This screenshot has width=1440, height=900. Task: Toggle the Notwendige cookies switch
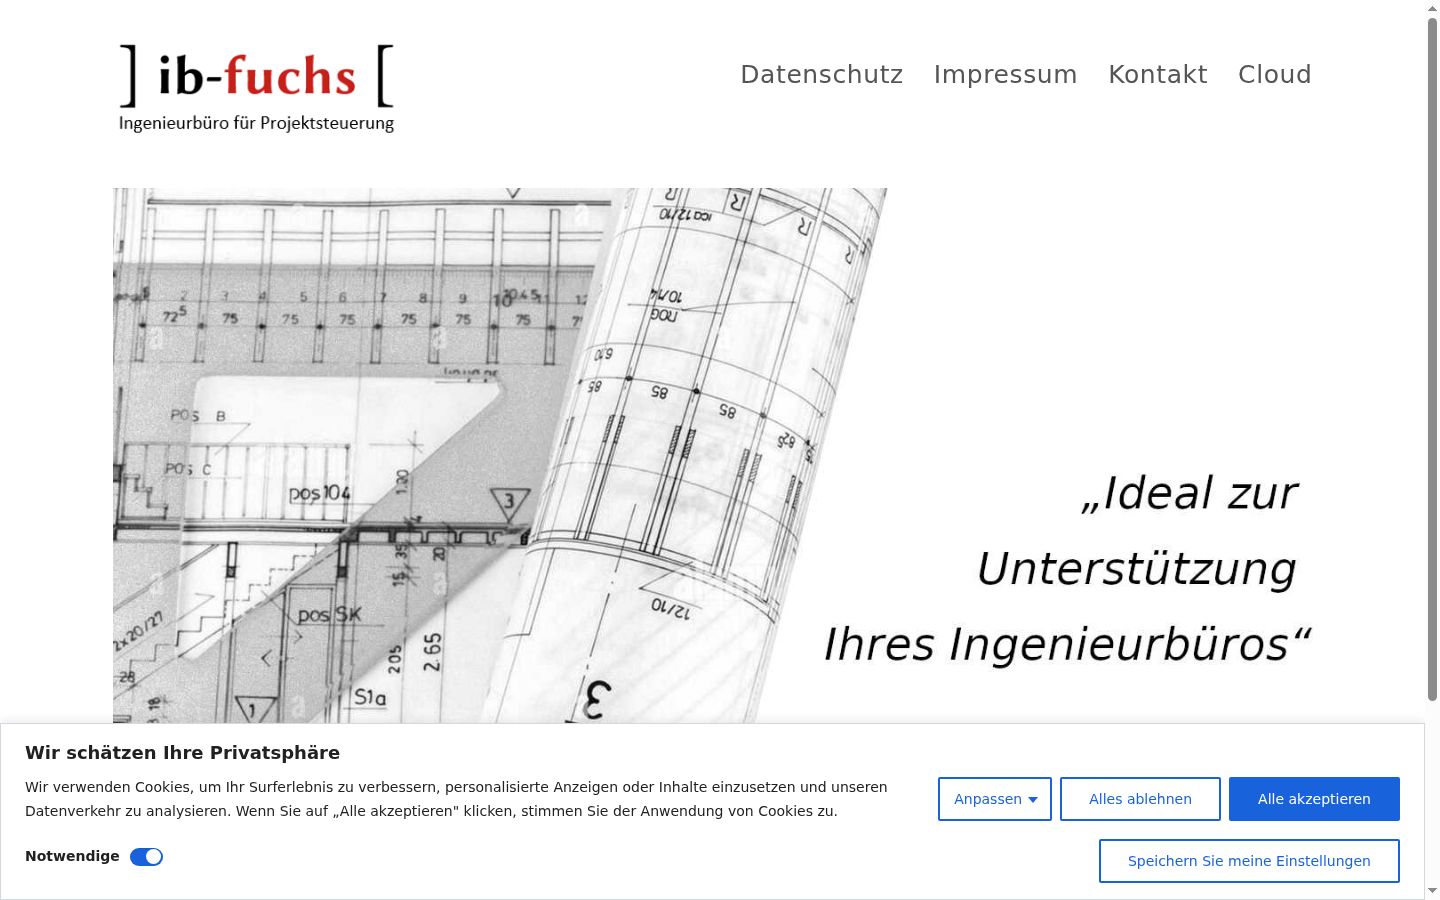click(x=146, y=857)
